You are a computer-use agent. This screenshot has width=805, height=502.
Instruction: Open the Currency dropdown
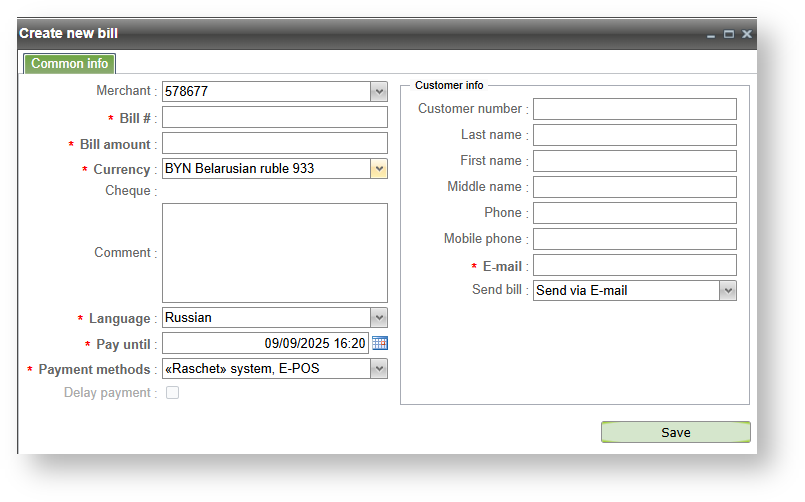coord(379,169)
